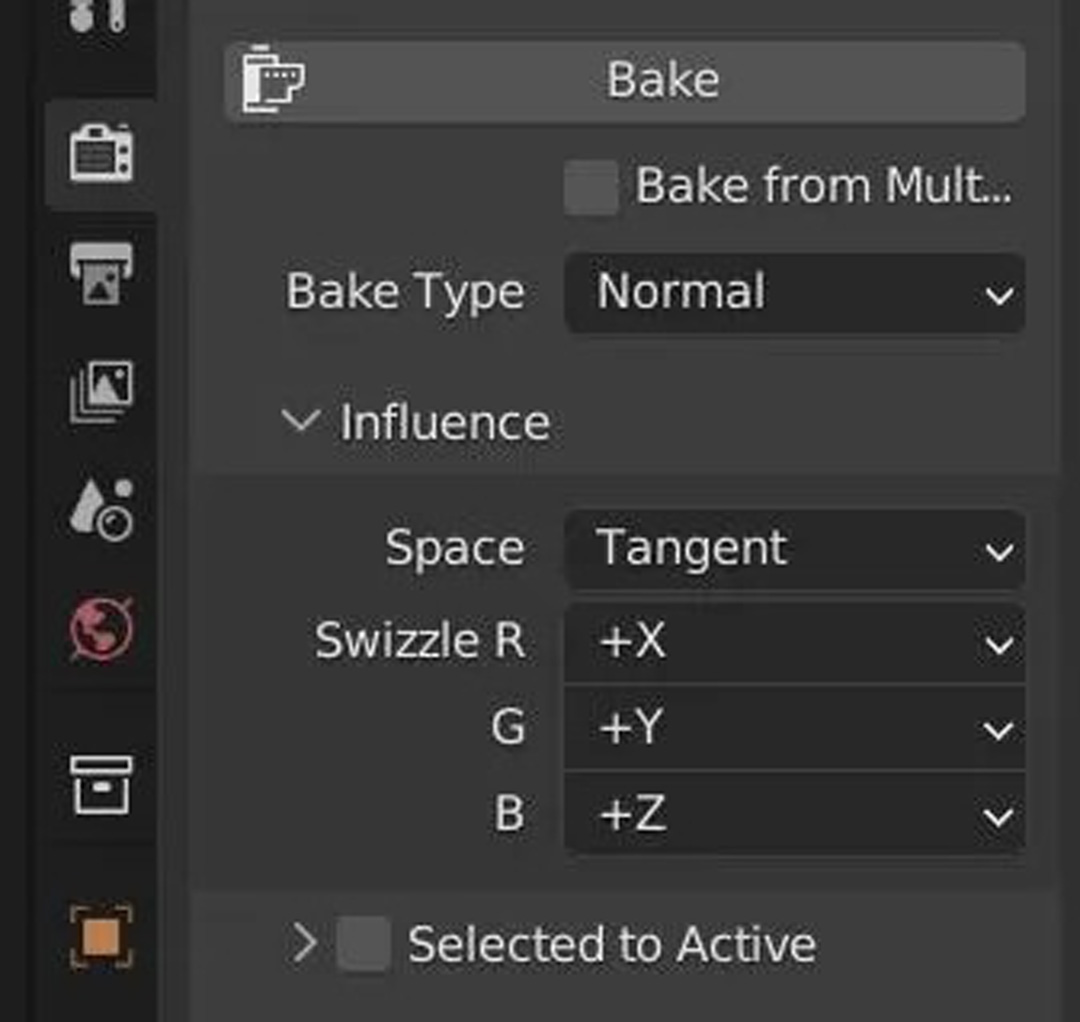This screenshot has width=1080, height=1022.
Task: Open the Swizzle R +X dropdown
Action: 794,641
